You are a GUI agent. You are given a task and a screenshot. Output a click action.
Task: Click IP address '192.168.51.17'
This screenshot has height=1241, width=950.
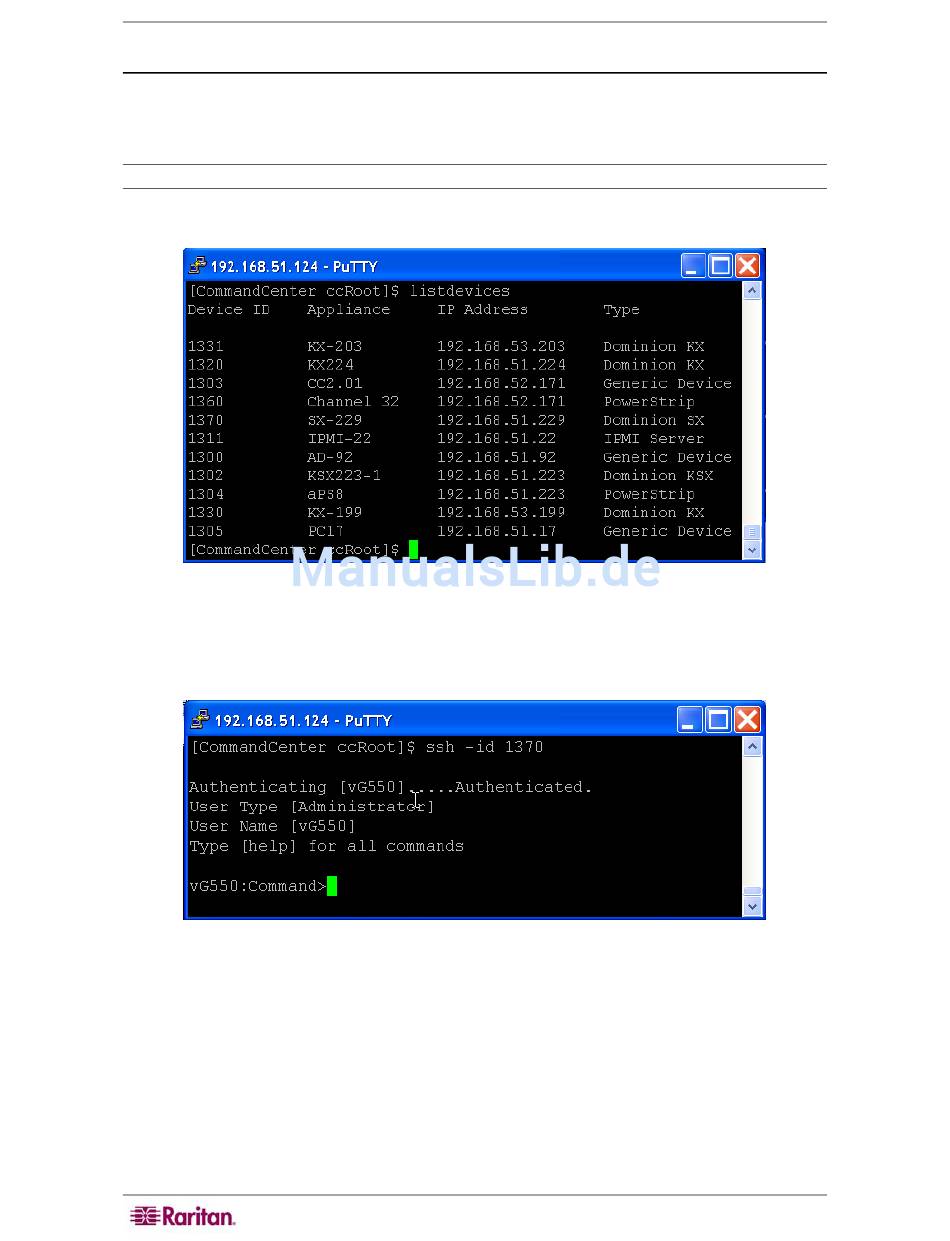(497, 531)
